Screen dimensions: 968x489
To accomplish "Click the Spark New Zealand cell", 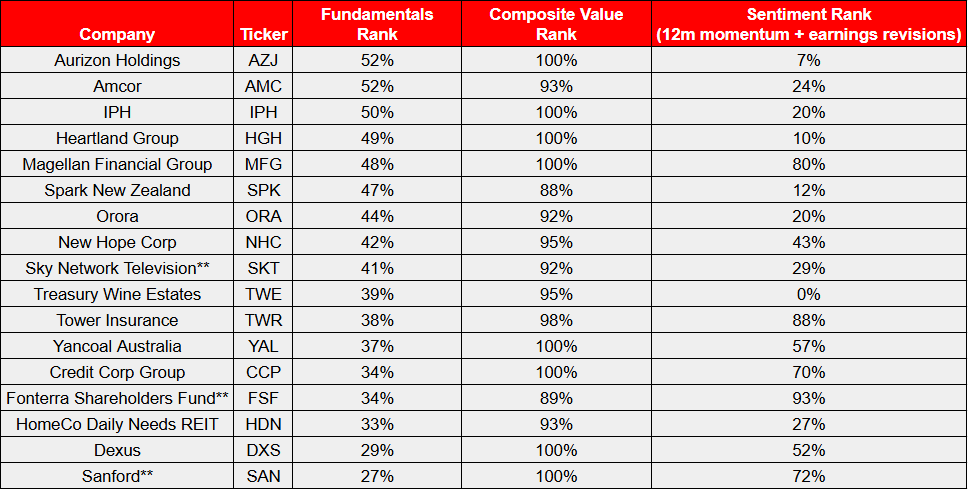I will 117,190.
